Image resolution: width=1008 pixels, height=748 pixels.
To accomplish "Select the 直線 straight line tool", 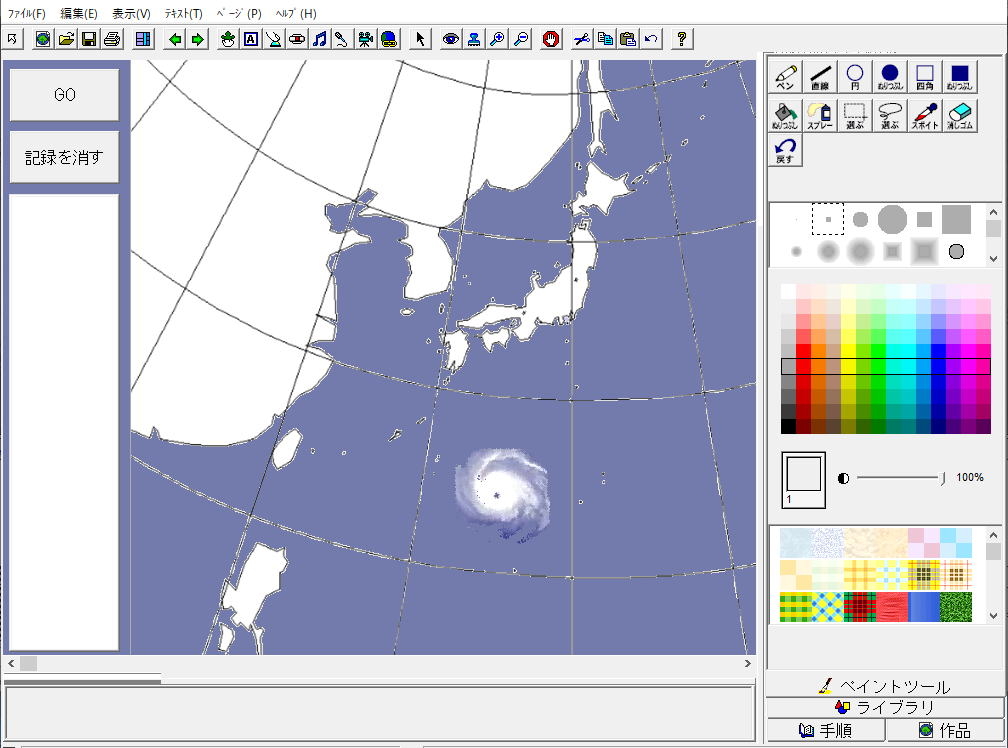I will point(820,78).
